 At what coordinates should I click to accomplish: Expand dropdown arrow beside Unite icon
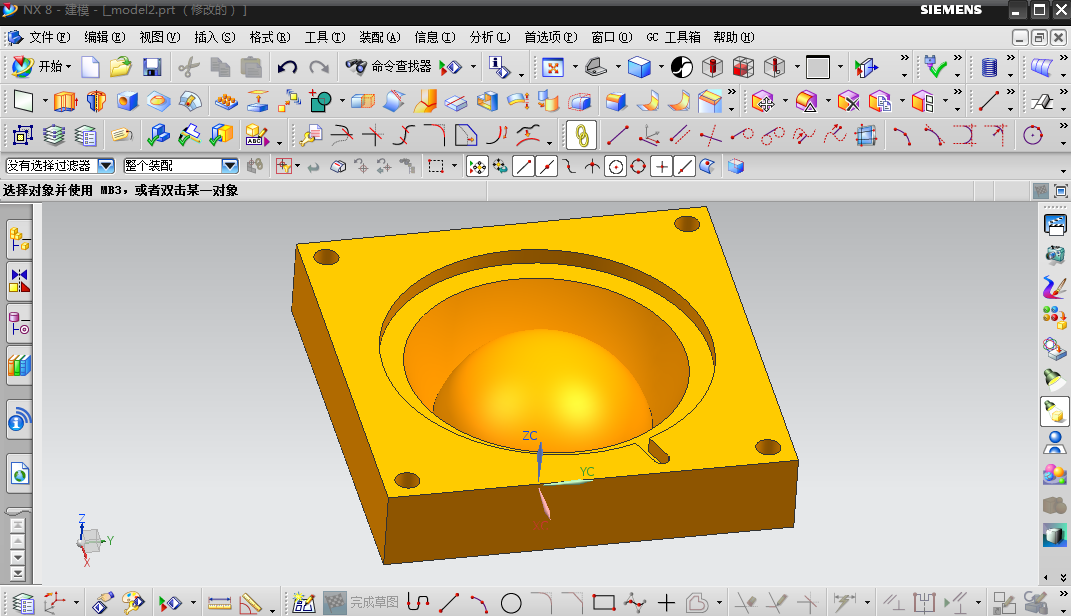tap(342, 102)
